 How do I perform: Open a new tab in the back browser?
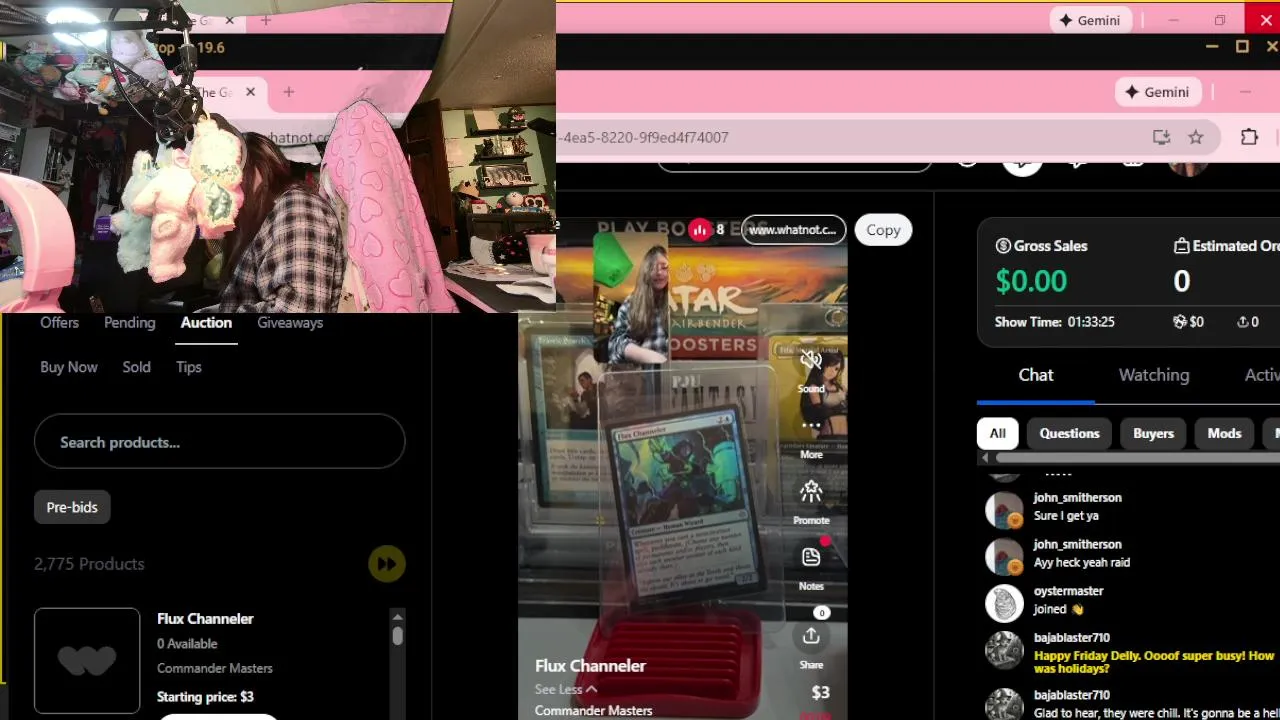(266, 20)
